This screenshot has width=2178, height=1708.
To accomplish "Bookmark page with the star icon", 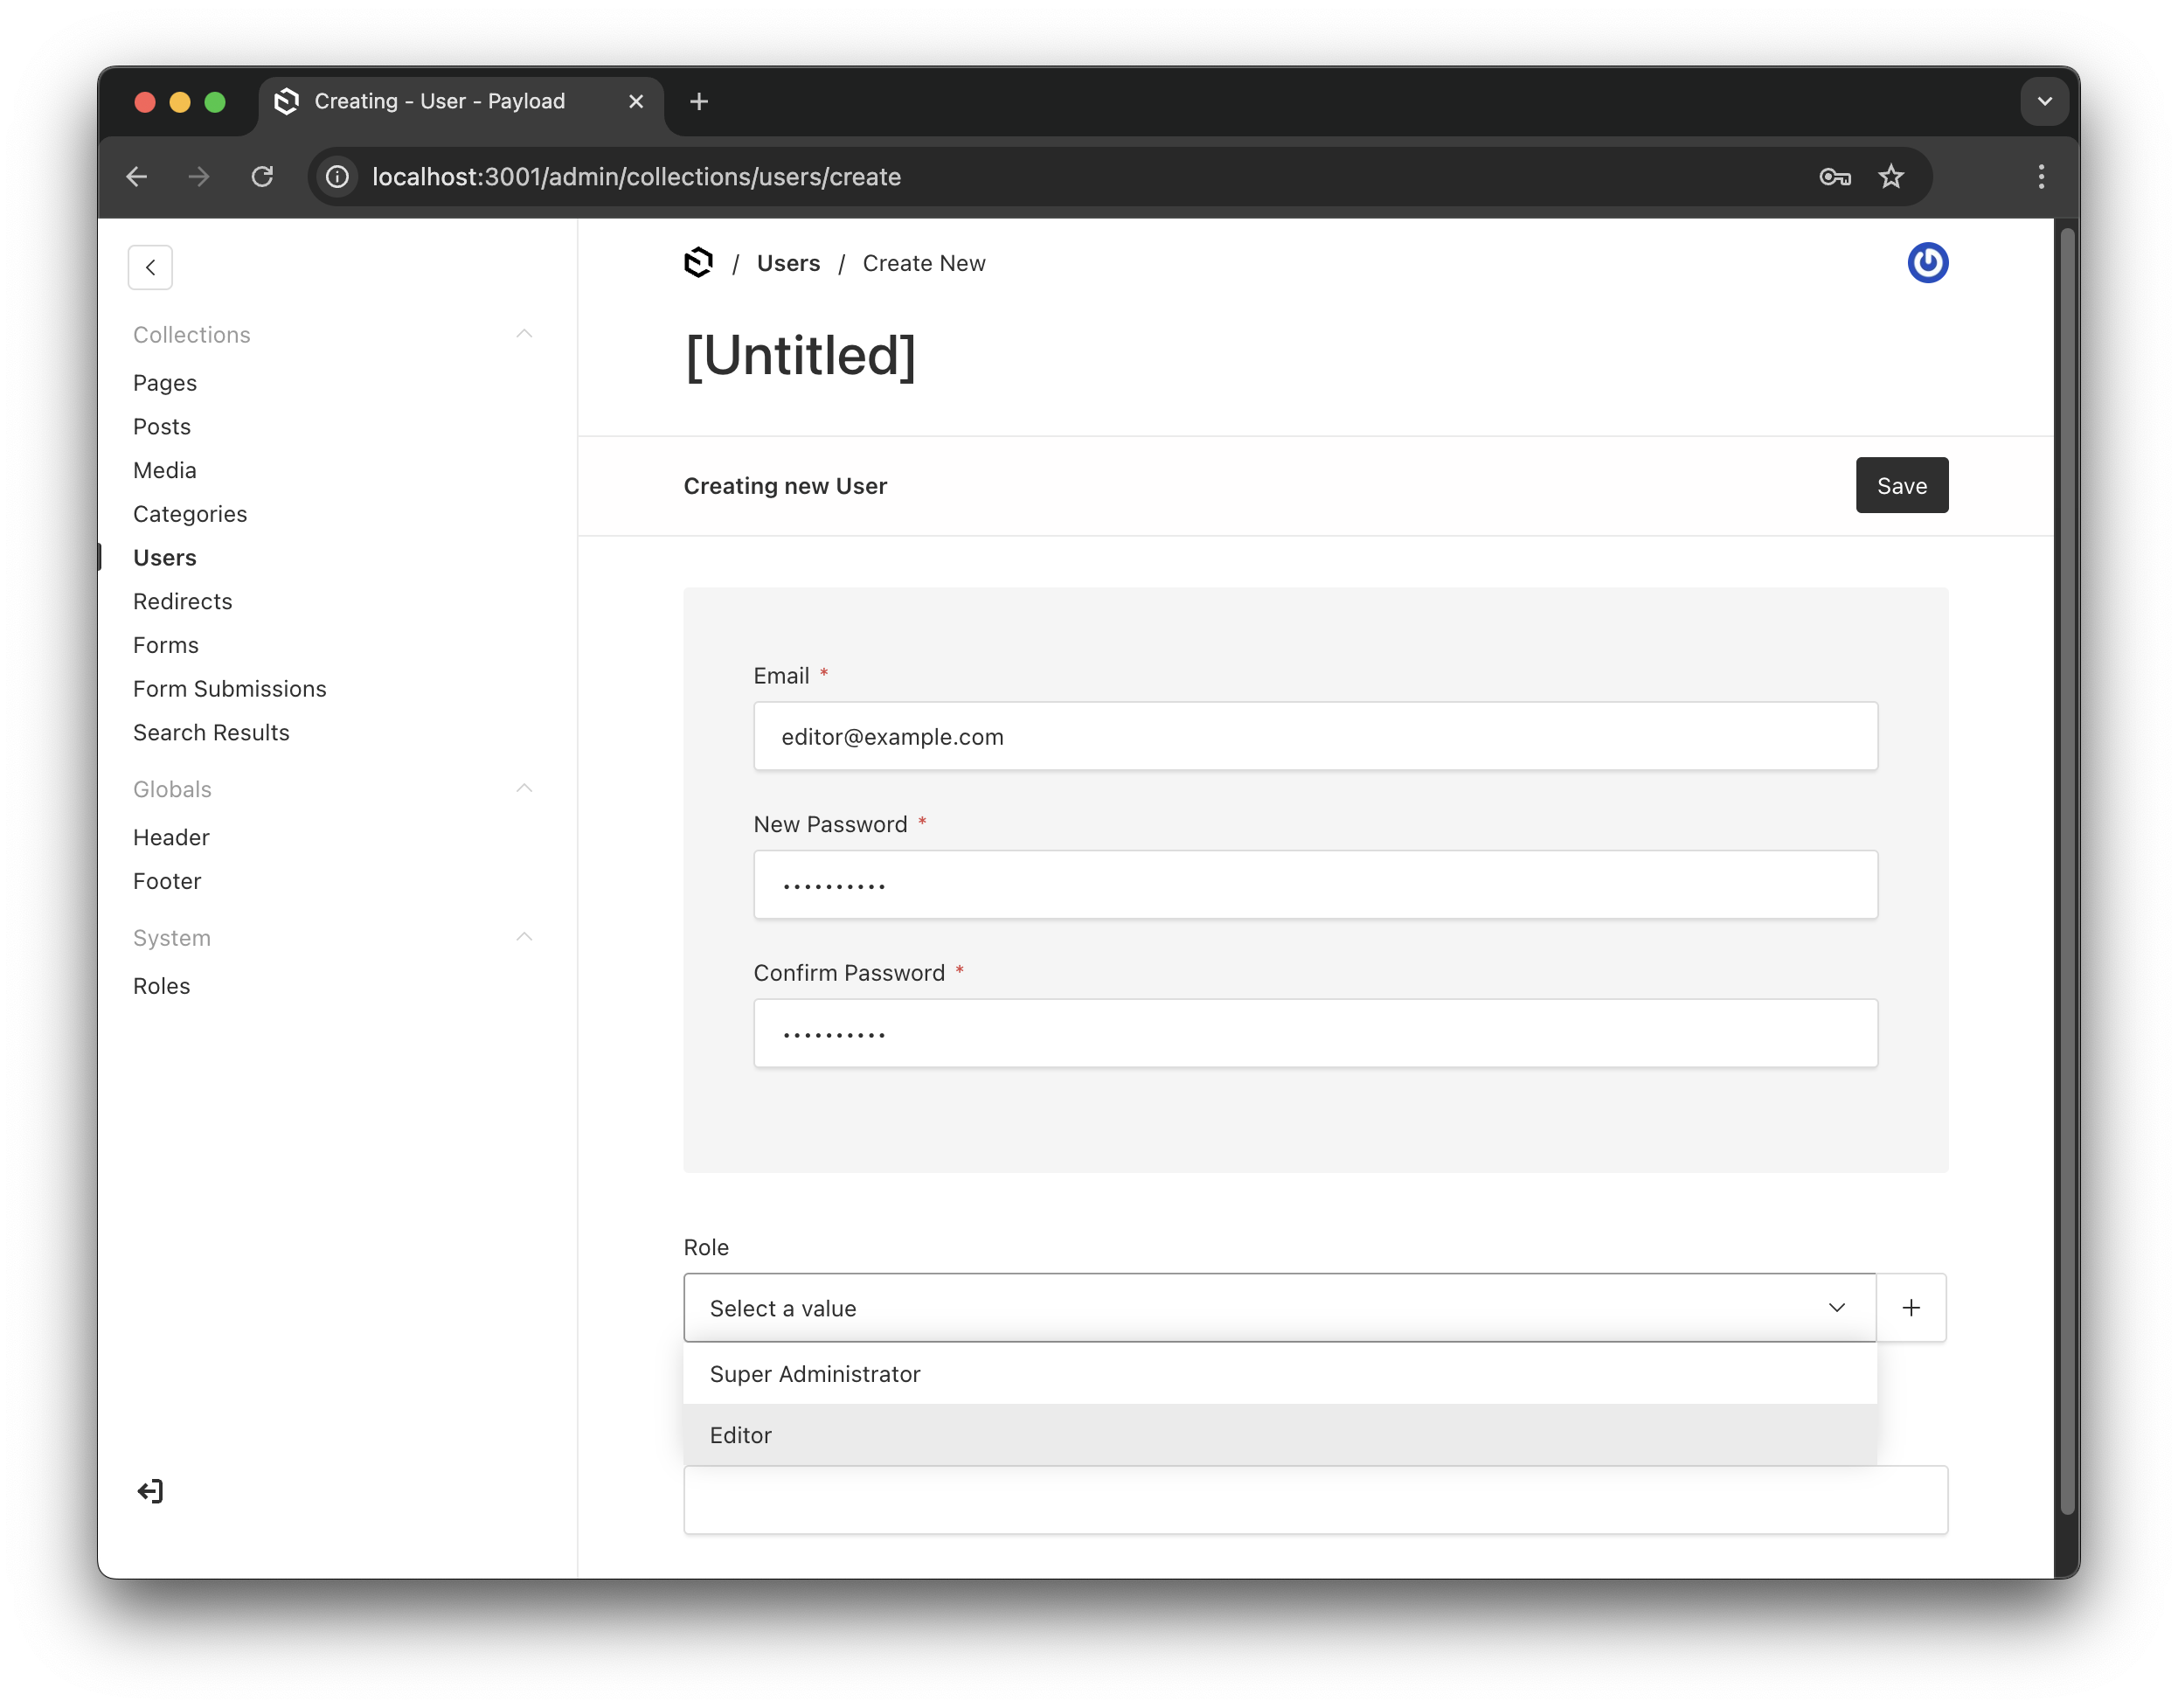I will tap(1890, 177).
